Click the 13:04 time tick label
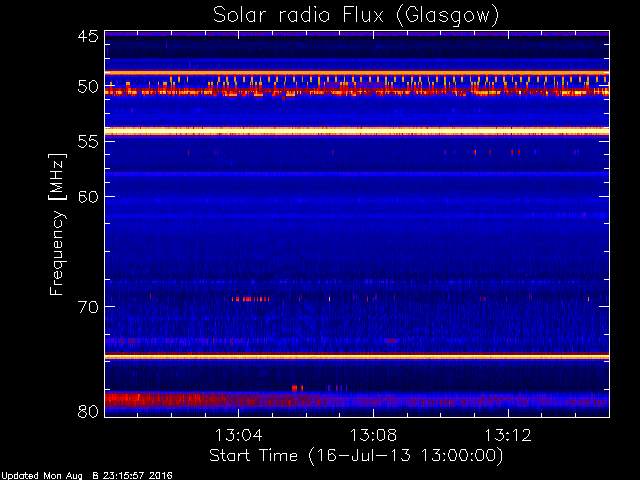The width and height of the screenshot is (640, 480). (x=238, y=436)
